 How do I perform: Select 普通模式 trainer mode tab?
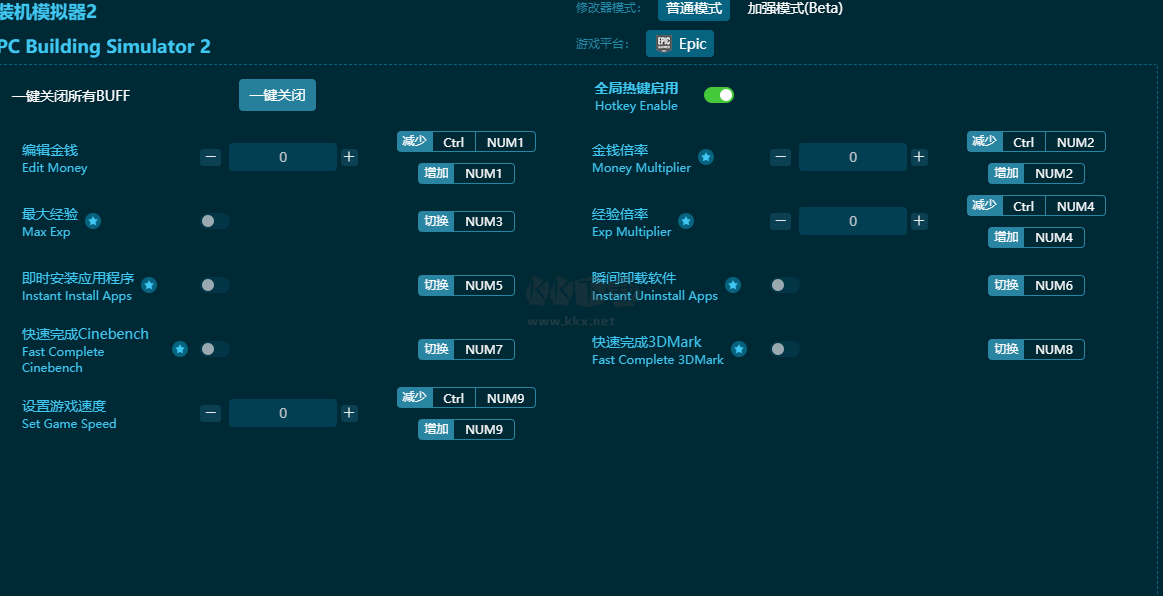coord(694,9)
